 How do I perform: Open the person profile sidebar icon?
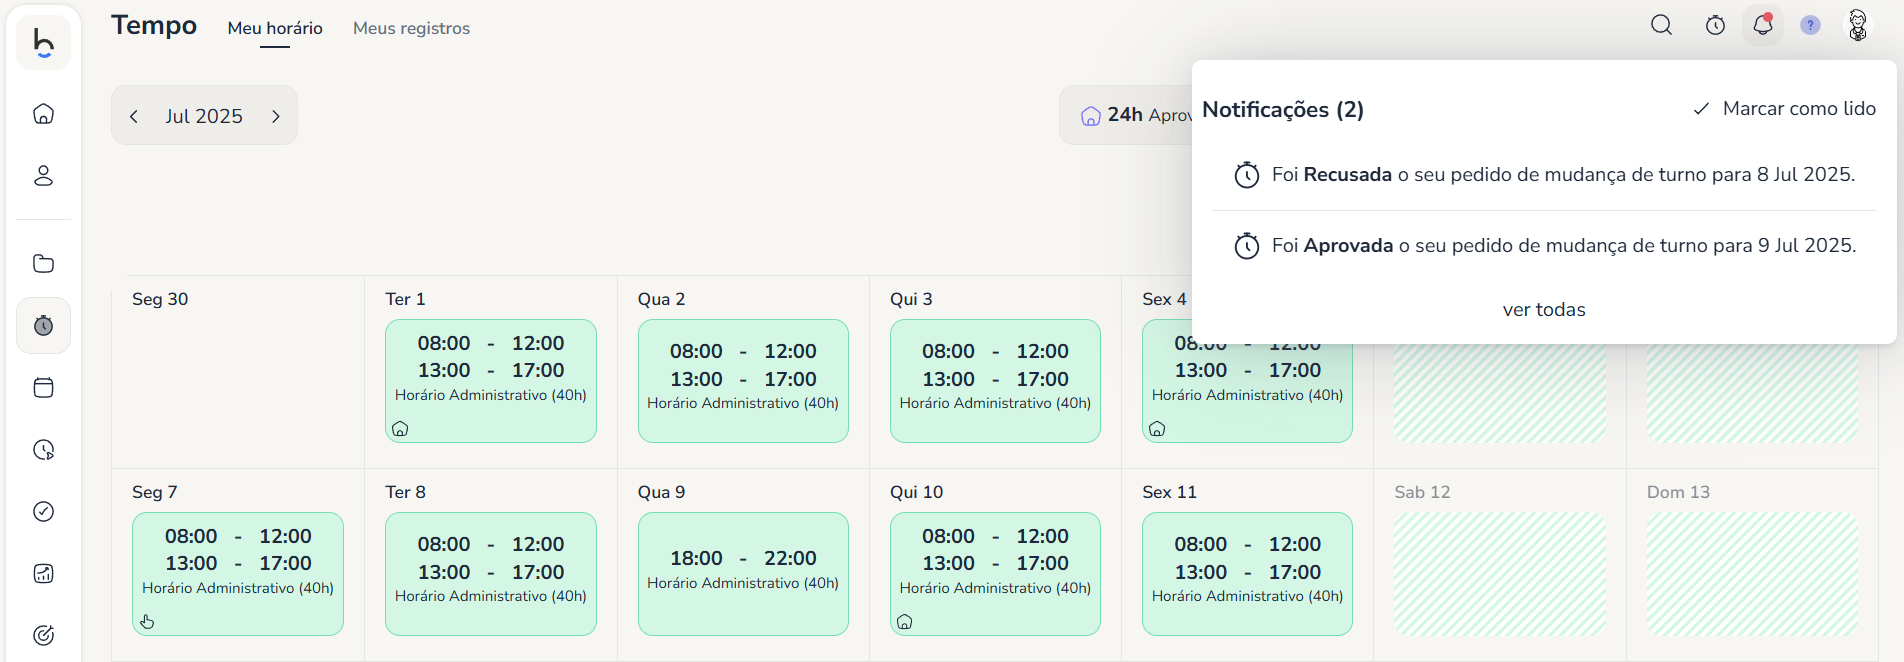pos(43,176)
